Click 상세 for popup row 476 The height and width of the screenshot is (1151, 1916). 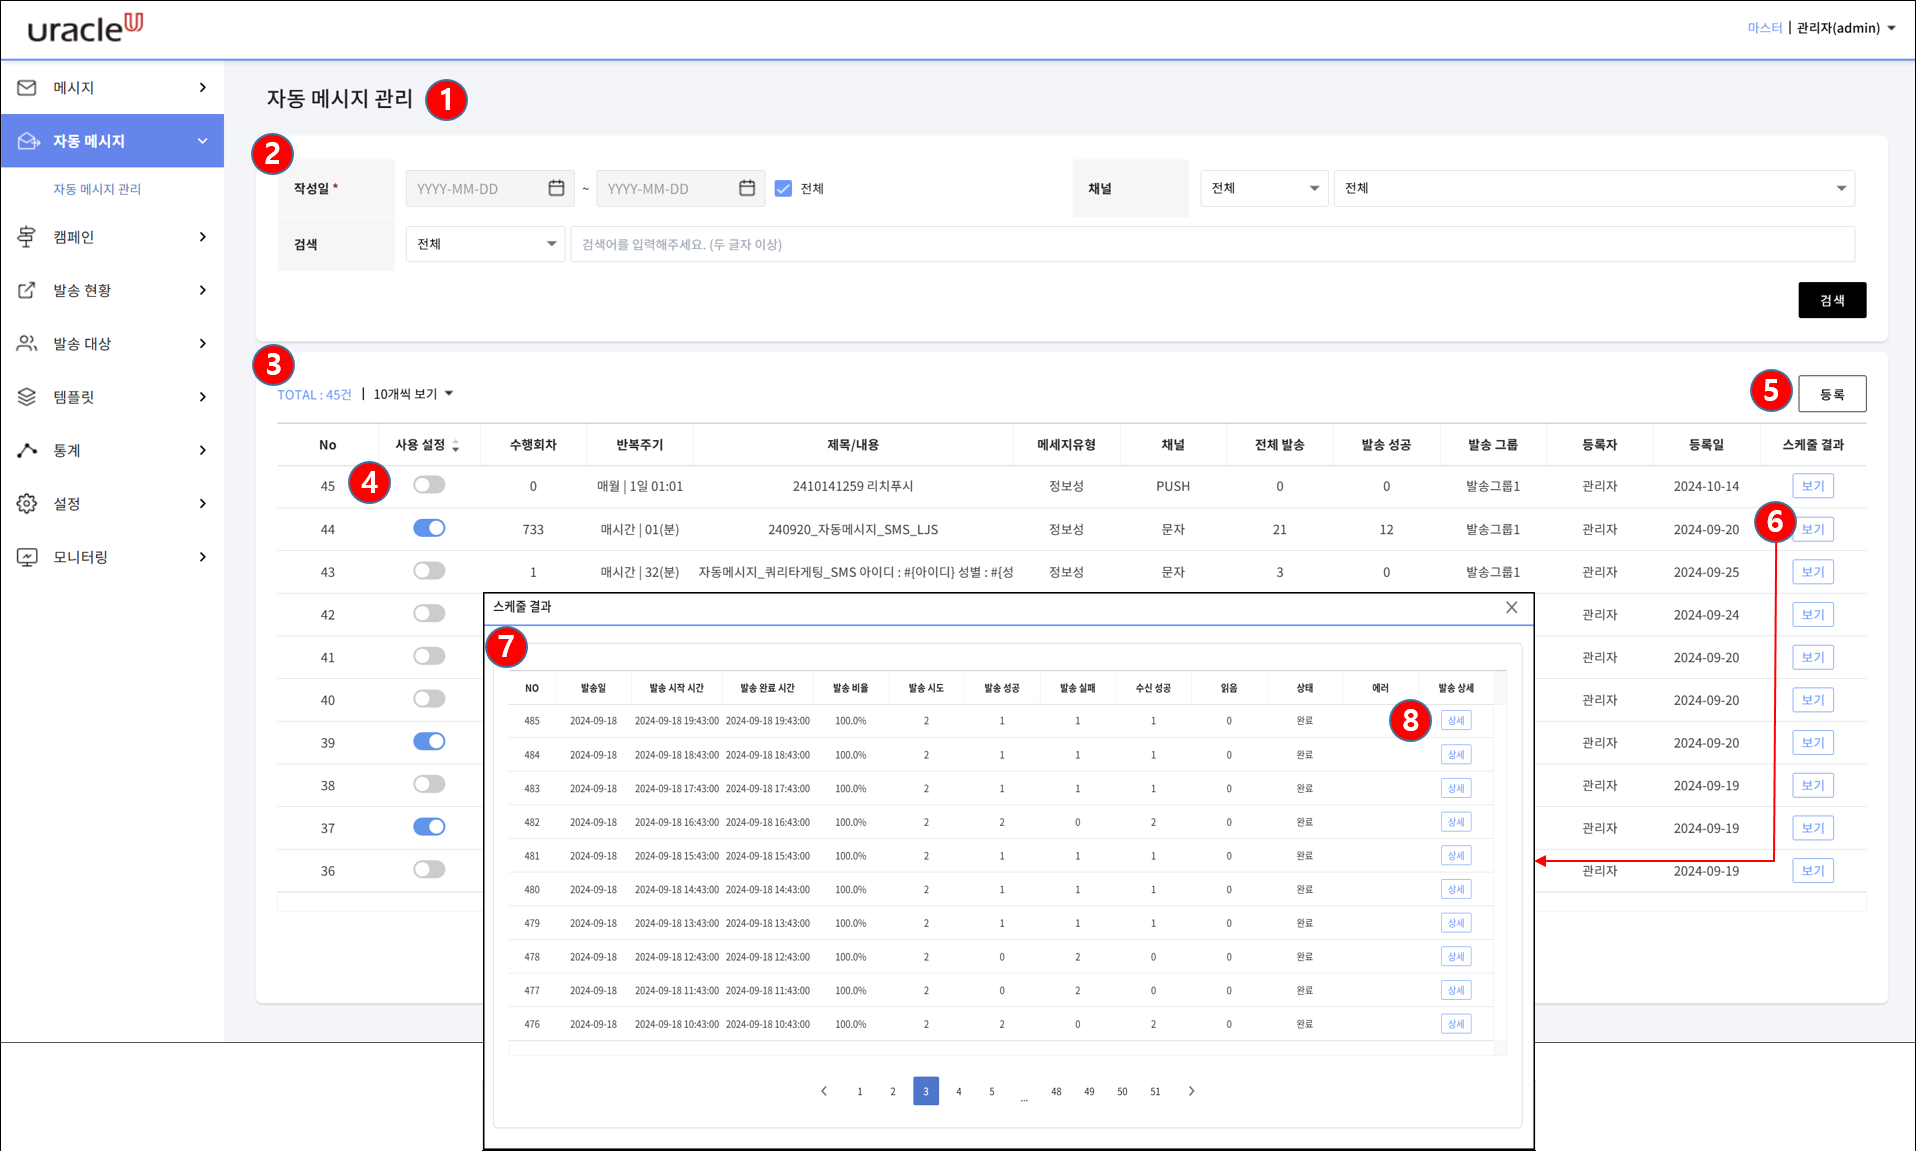(x=1456, y=1024)
